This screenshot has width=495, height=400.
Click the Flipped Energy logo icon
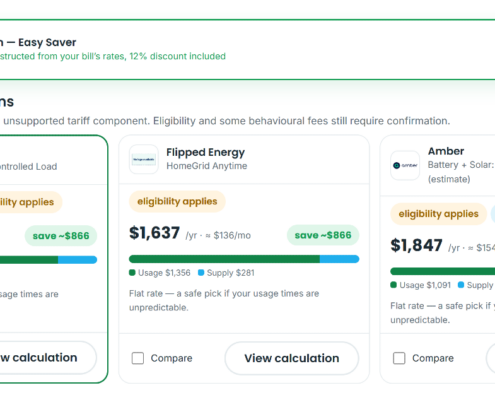pos(144,159)
